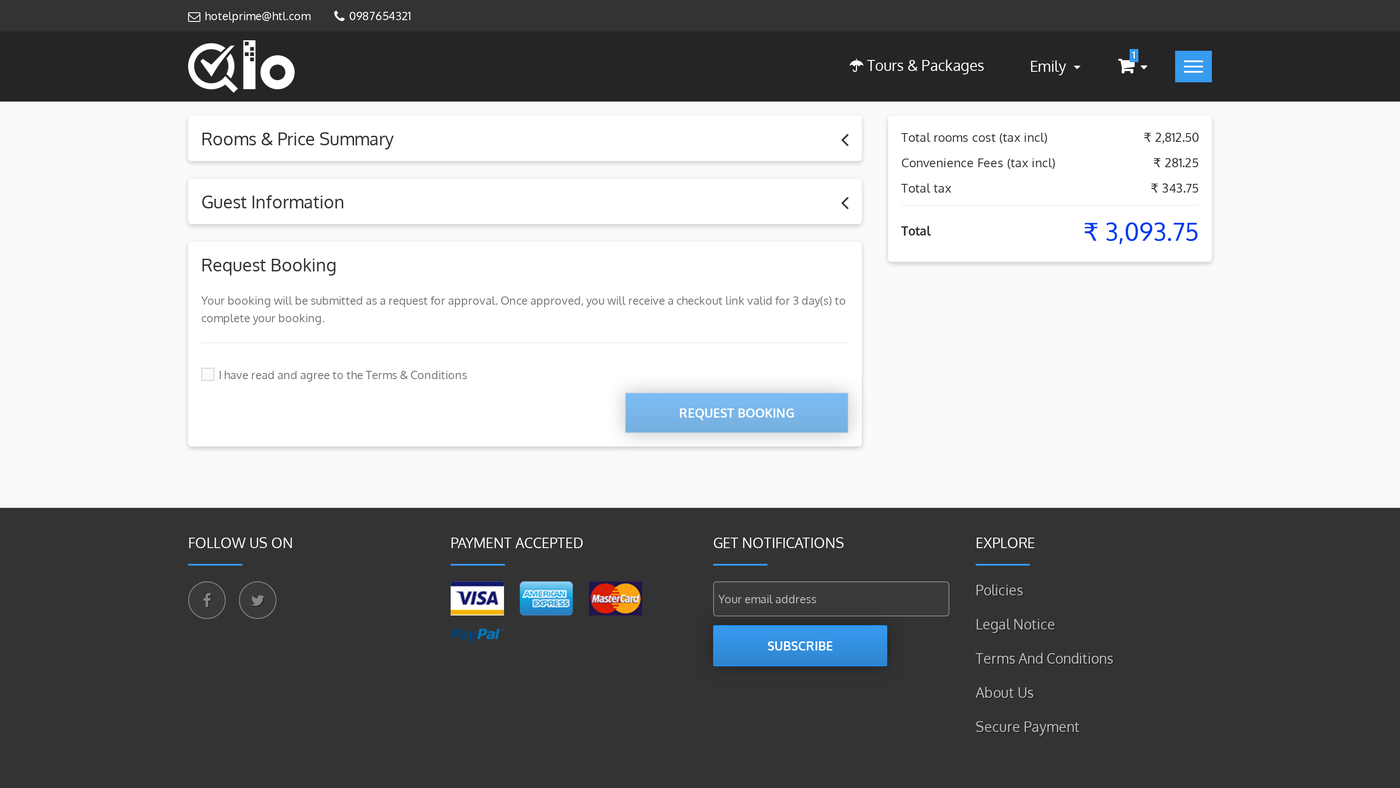The height and width of the screenshot is (788, 1400).
Task: Click the MasterCard logo
Action: click(x=615, y=598)
